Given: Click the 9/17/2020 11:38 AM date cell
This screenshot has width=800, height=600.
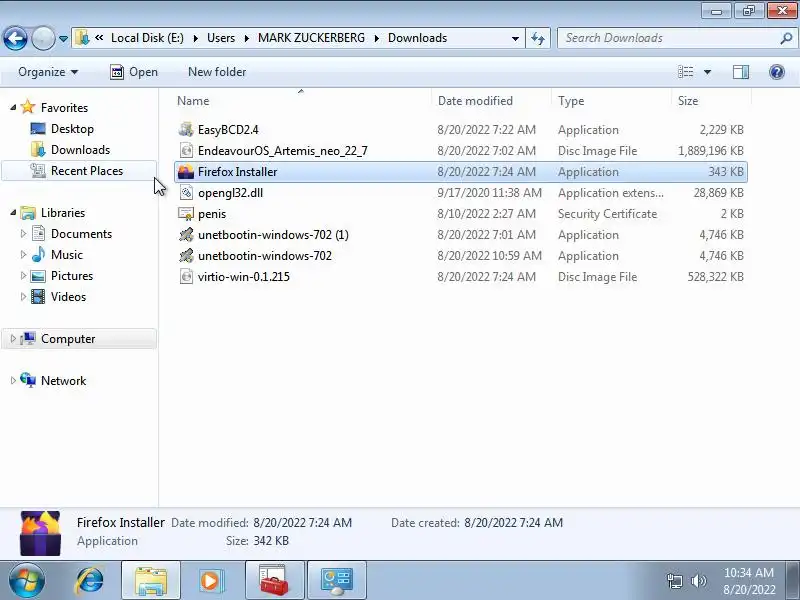Looking at the screenshot, I should tap(489, 192).
